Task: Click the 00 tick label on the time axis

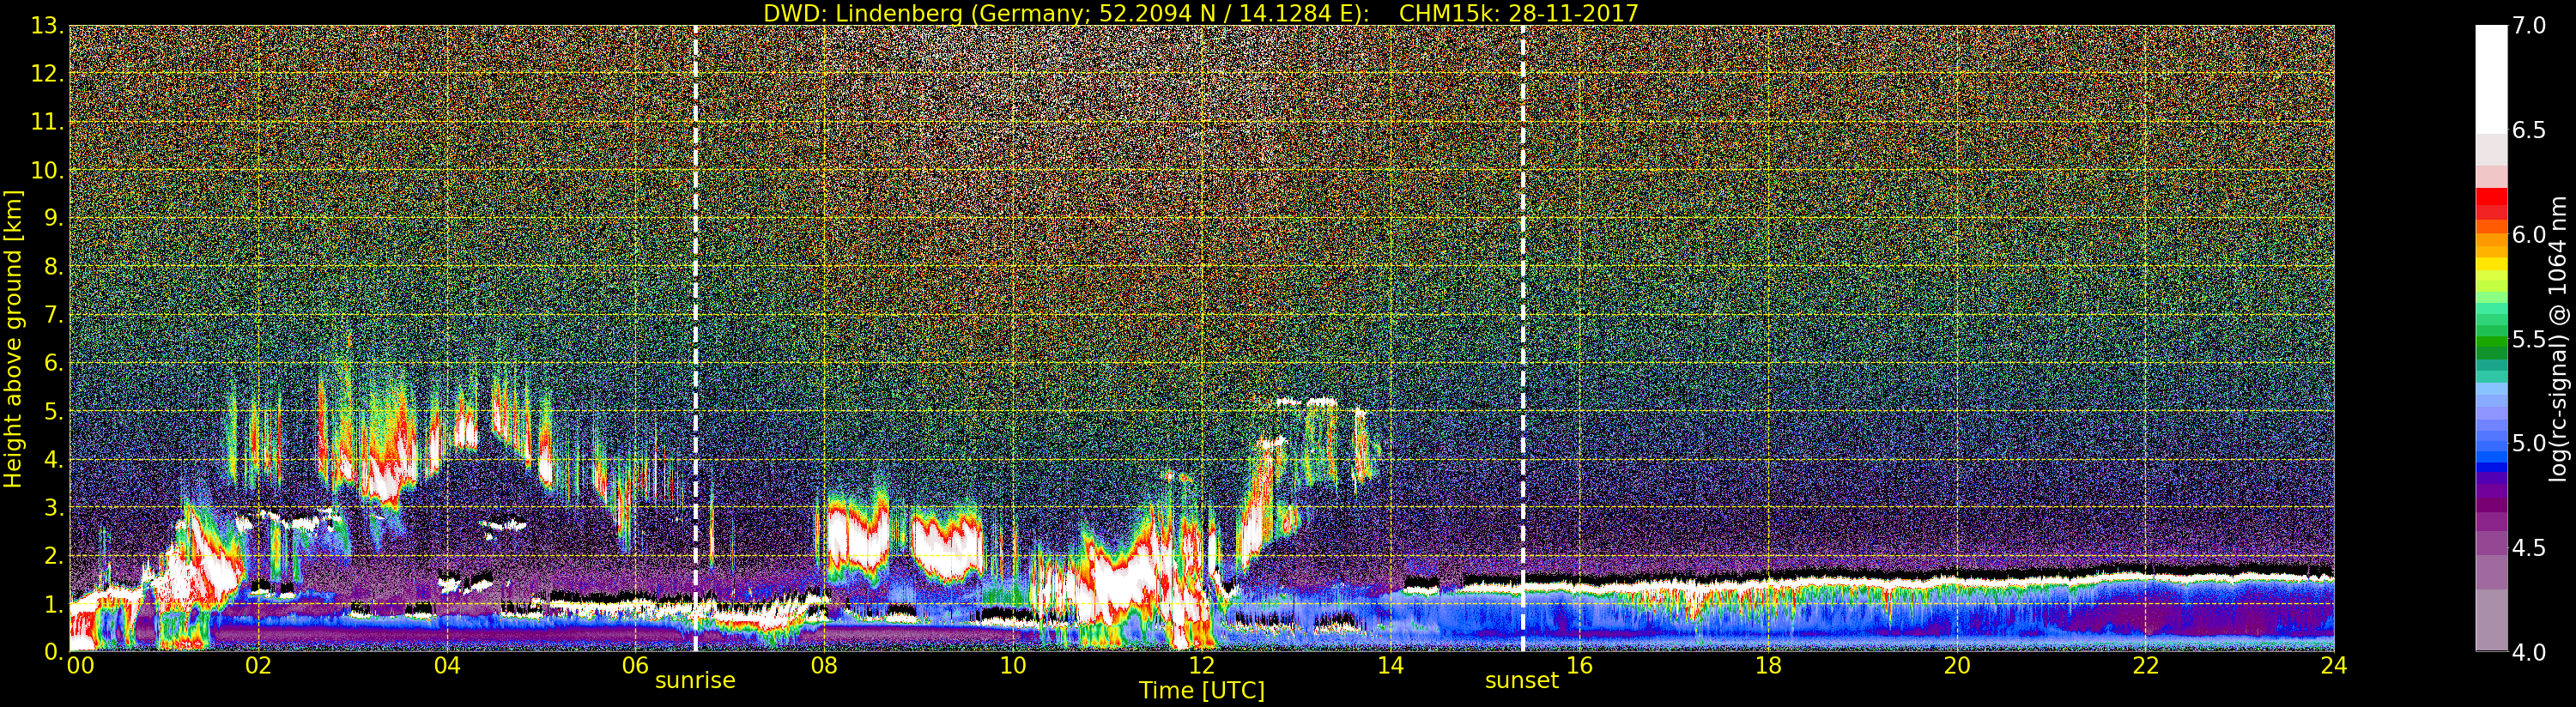Action: click(80, 666)
